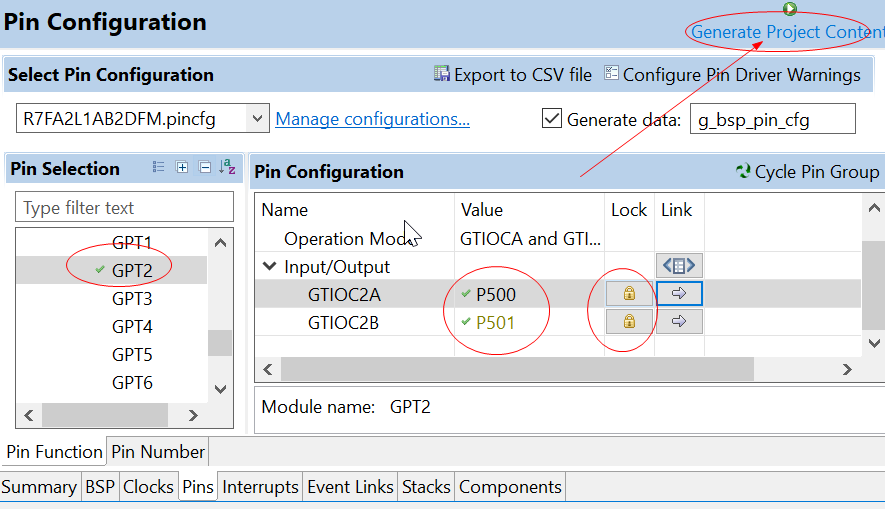Click Cycle Pin Group icon
Viewport: 885px width, 509px height.
pos(743,172)
